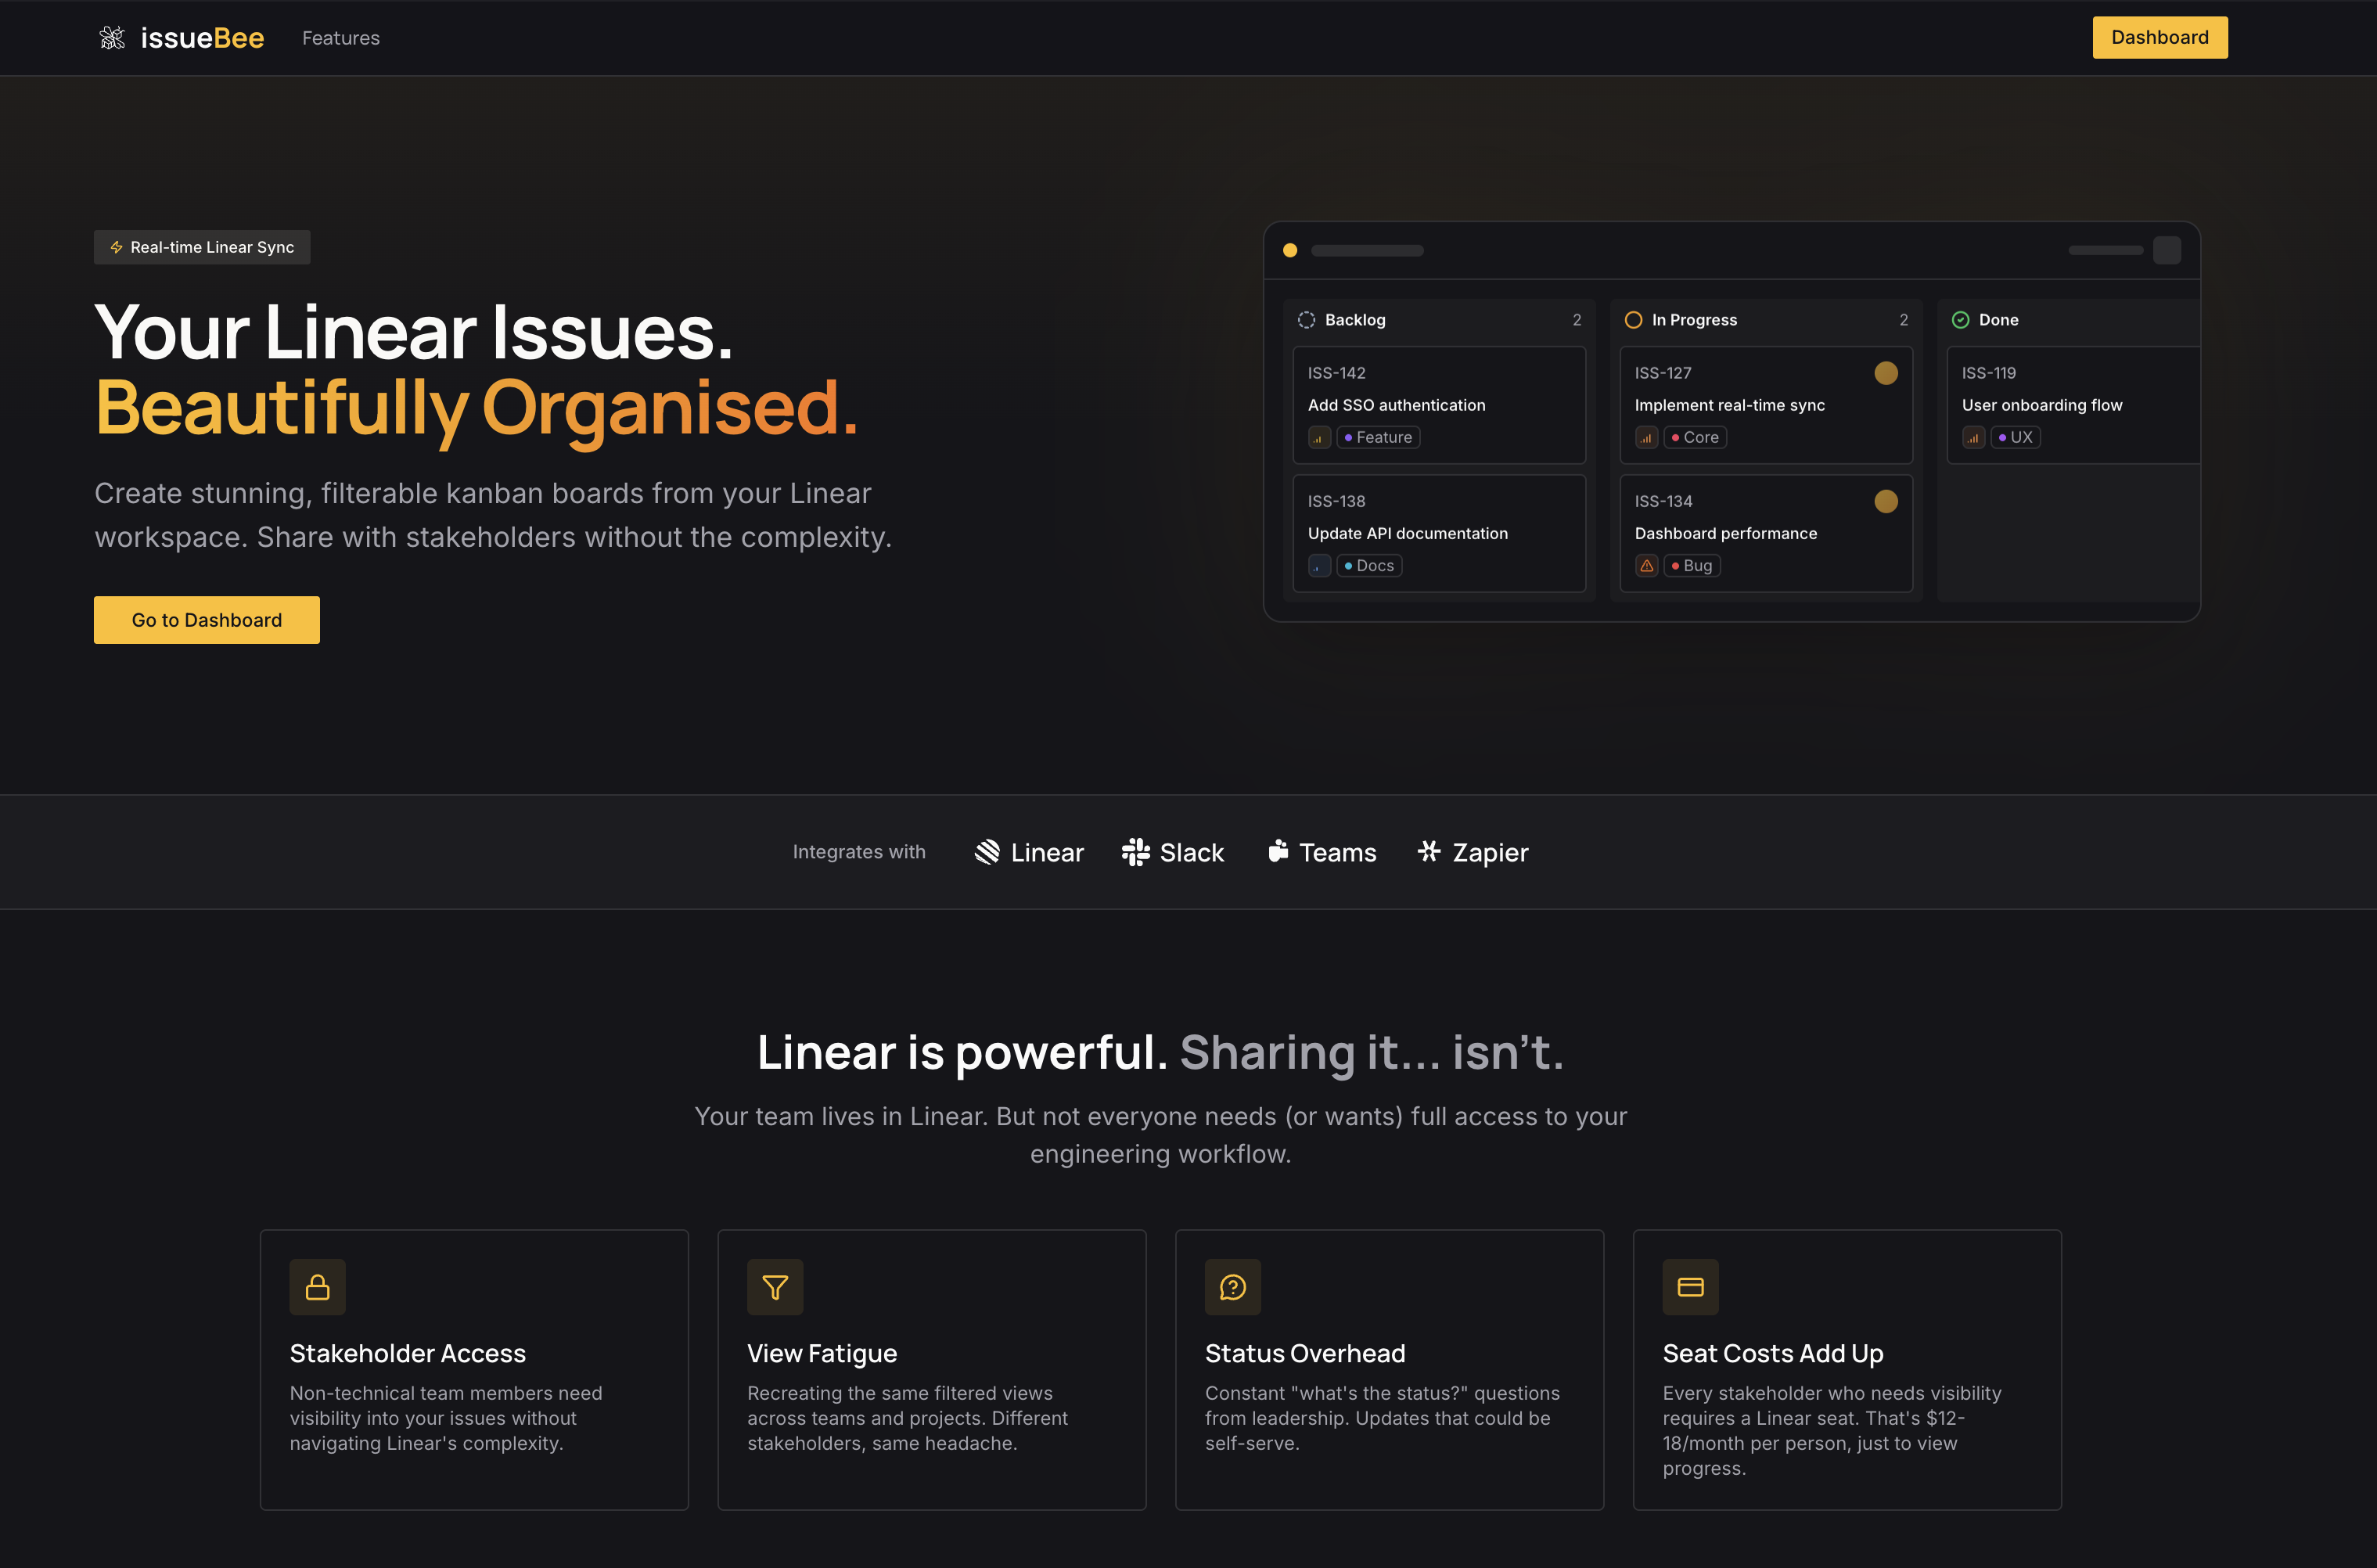Image resolution: width=2377 pixels, height=1568 pixels.
Task: Click the question bubble icon on Status Overhead
Action: point(1232,1287)
